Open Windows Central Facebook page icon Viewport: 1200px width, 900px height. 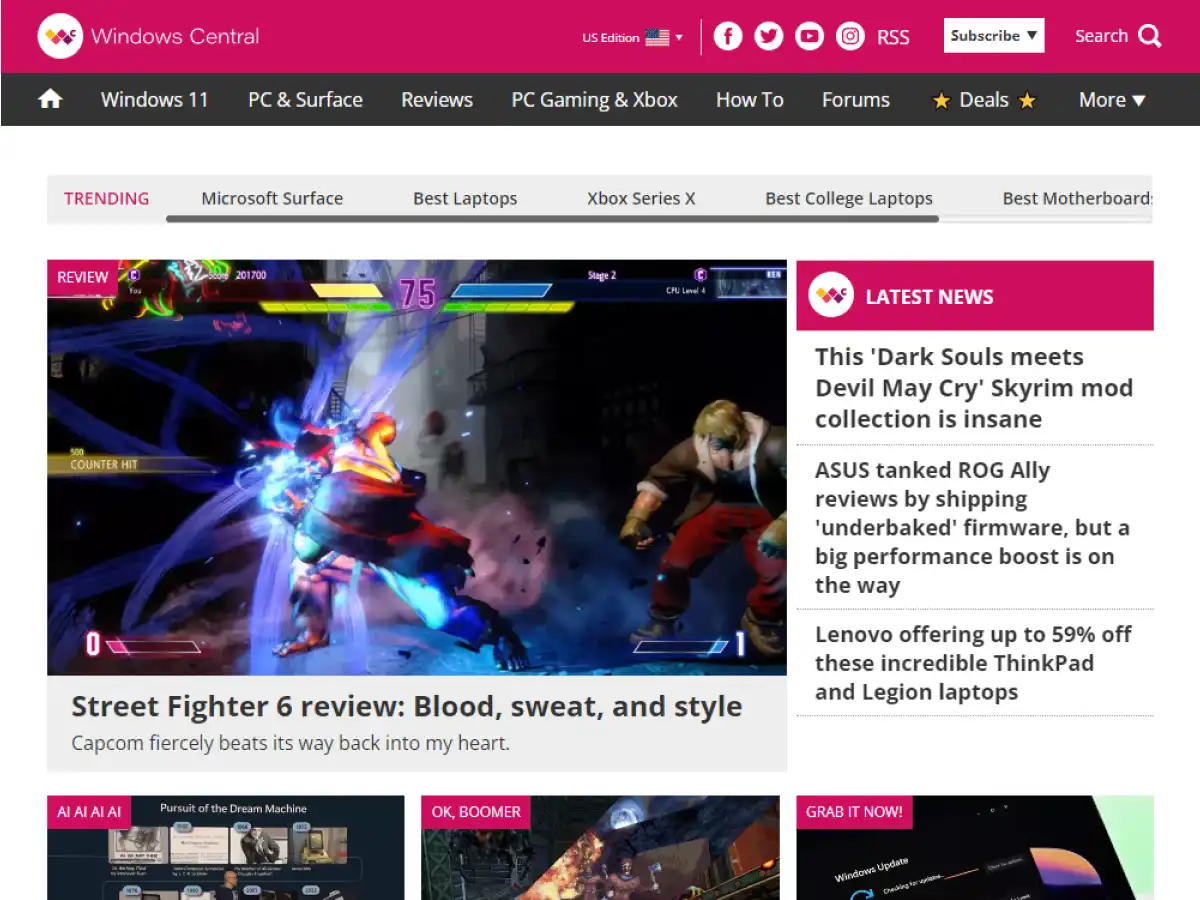(x=728, y=37)
